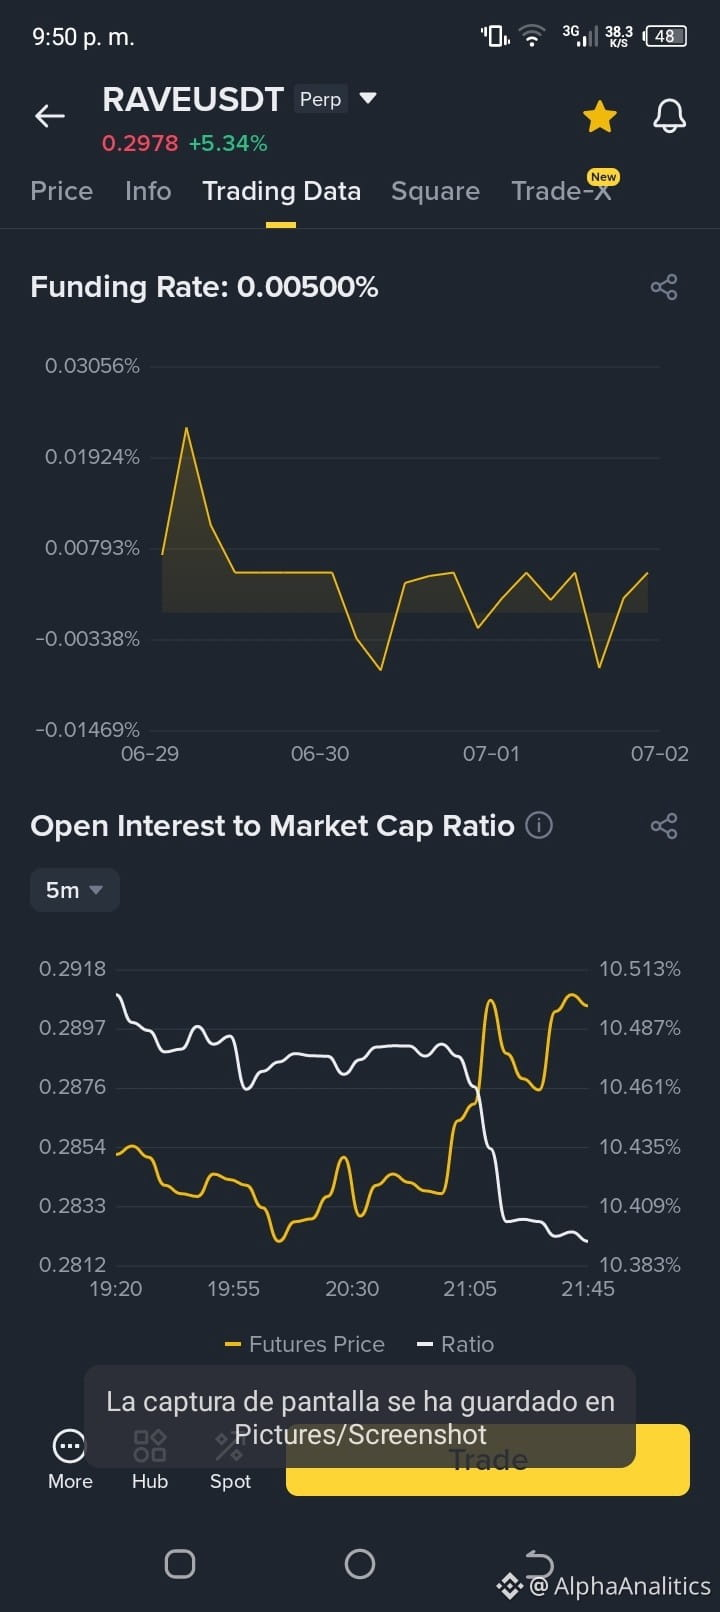The height and width of the screenshot is (1612, 720).
Task: Toggle Ratio legend series
Action: 455,1344
